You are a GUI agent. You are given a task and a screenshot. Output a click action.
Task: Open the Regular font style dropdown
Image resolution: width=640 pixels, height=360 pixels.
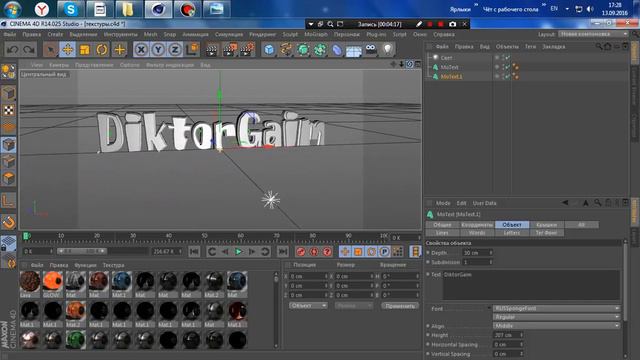coord(556,317)
